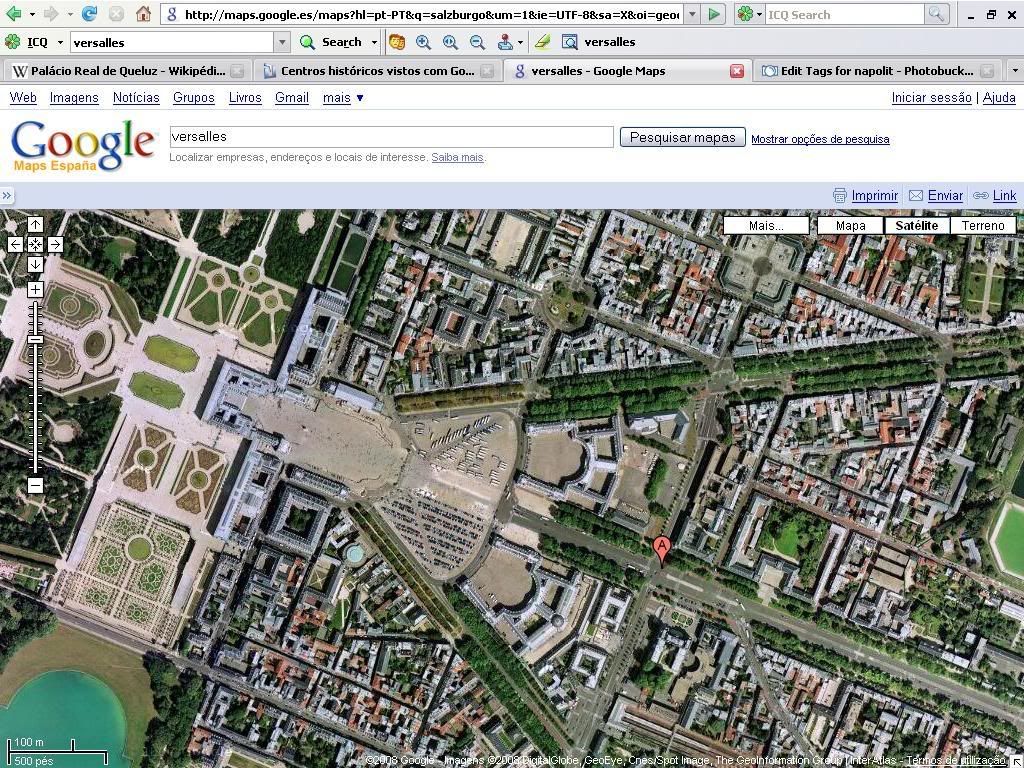The width and height of the screenshot is (1024, 768).
Task: Expand the collapsed left side panel
Action: pos(7,196)
